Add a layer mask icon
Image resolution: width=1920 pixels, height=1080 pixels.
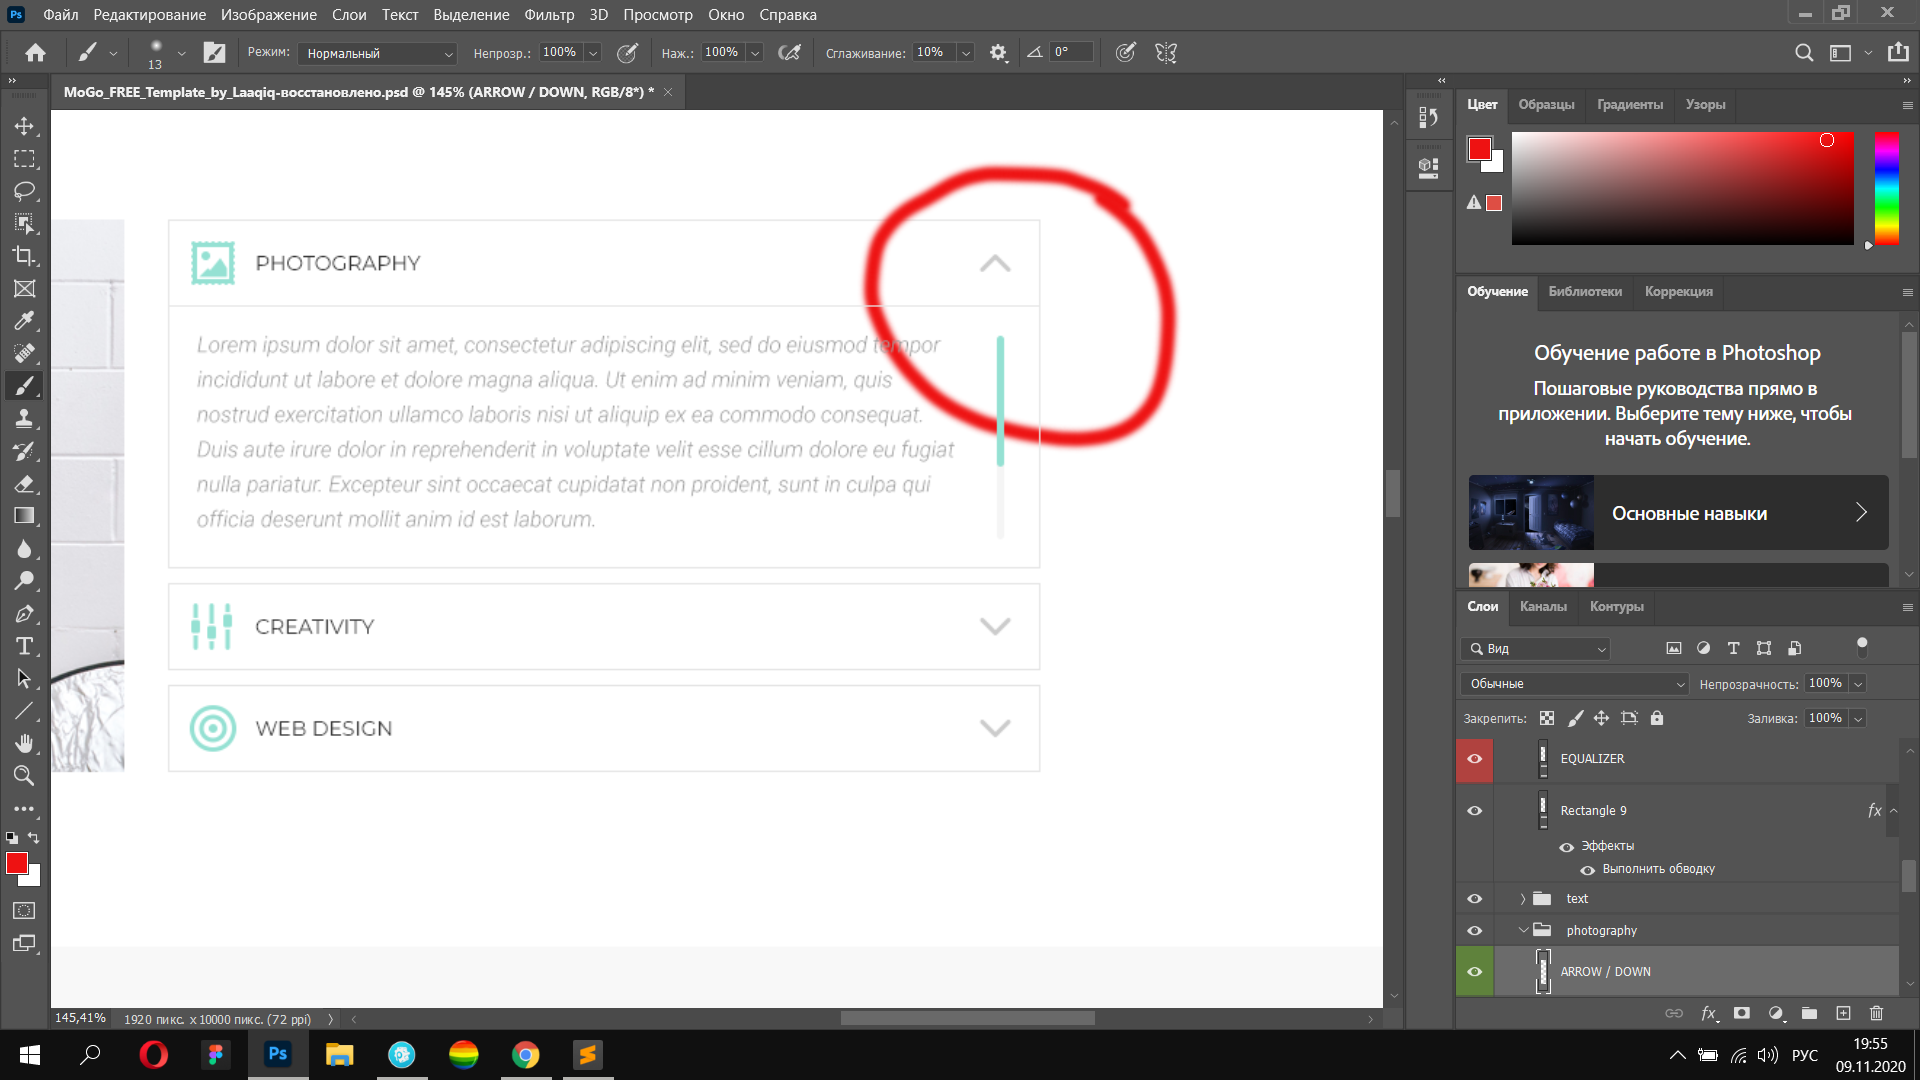1742,1013
